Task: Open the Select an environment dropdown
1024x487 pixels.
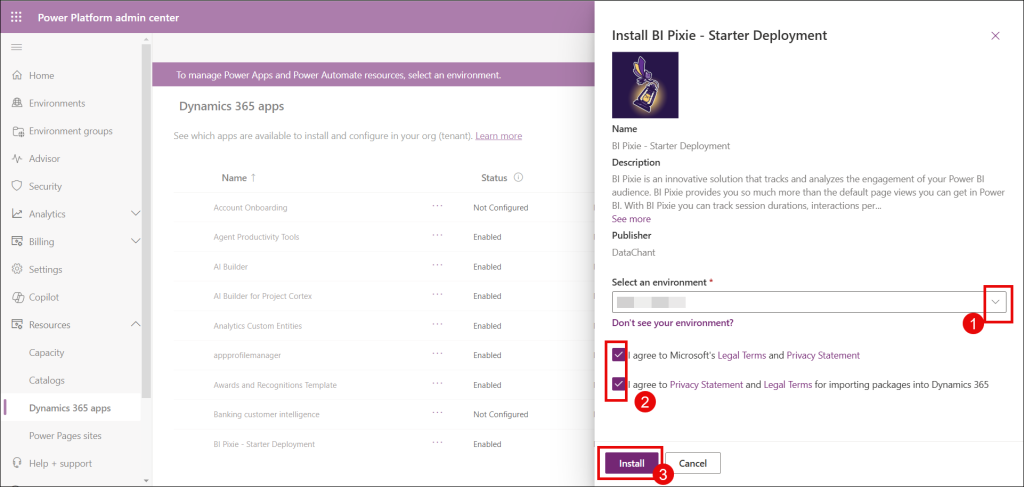Action: click(x=996, y=301)
